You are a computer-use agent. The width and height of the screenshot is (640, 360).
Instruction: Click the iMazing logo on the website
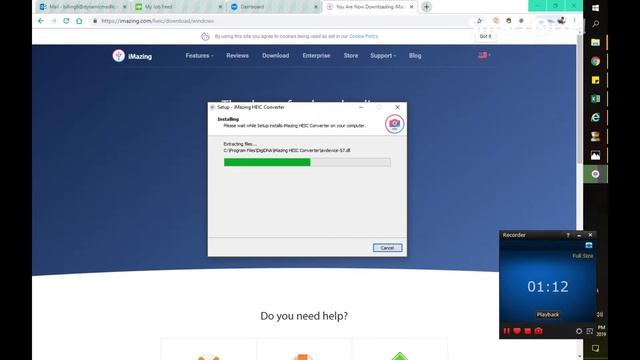(x=132, y=56)
